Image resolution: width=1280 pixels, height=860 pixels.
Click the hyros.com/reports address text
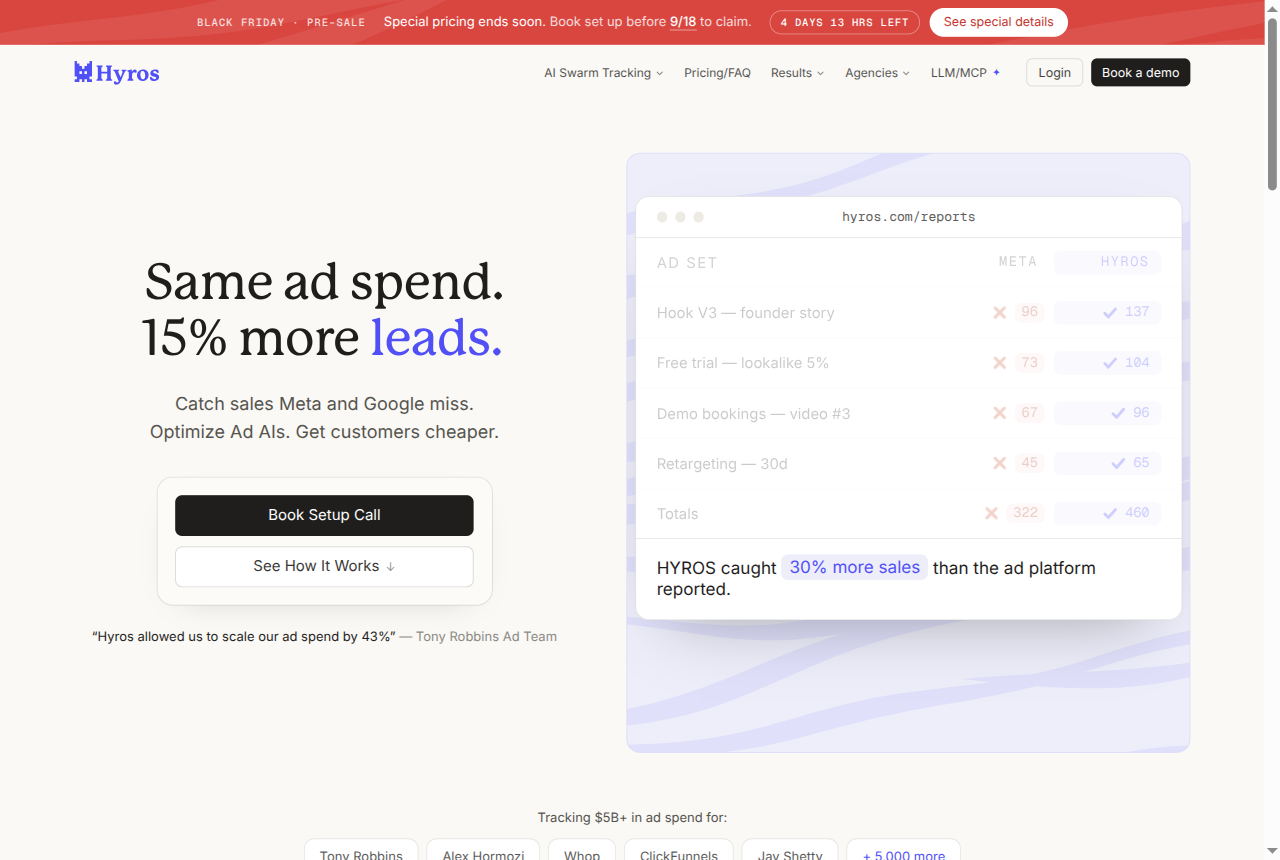pyautogui.click(x=908, y=217)
